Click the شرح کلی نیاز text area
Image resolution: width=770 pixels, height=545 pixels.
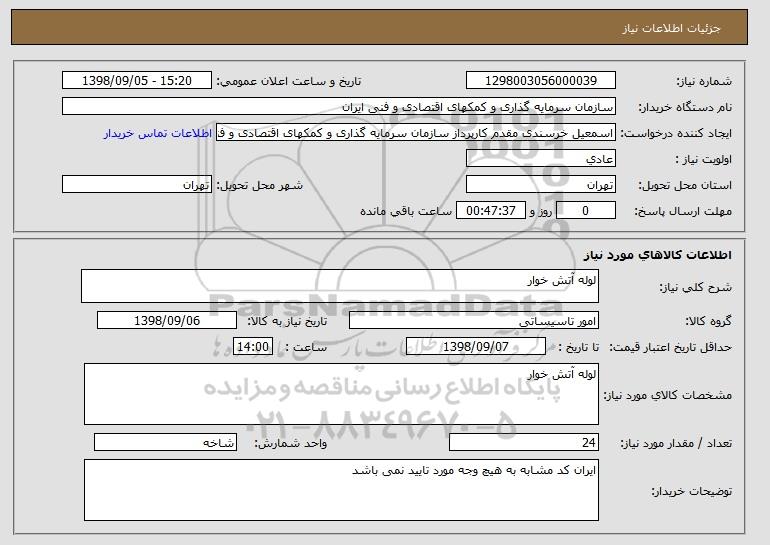(x=340, y=286)
